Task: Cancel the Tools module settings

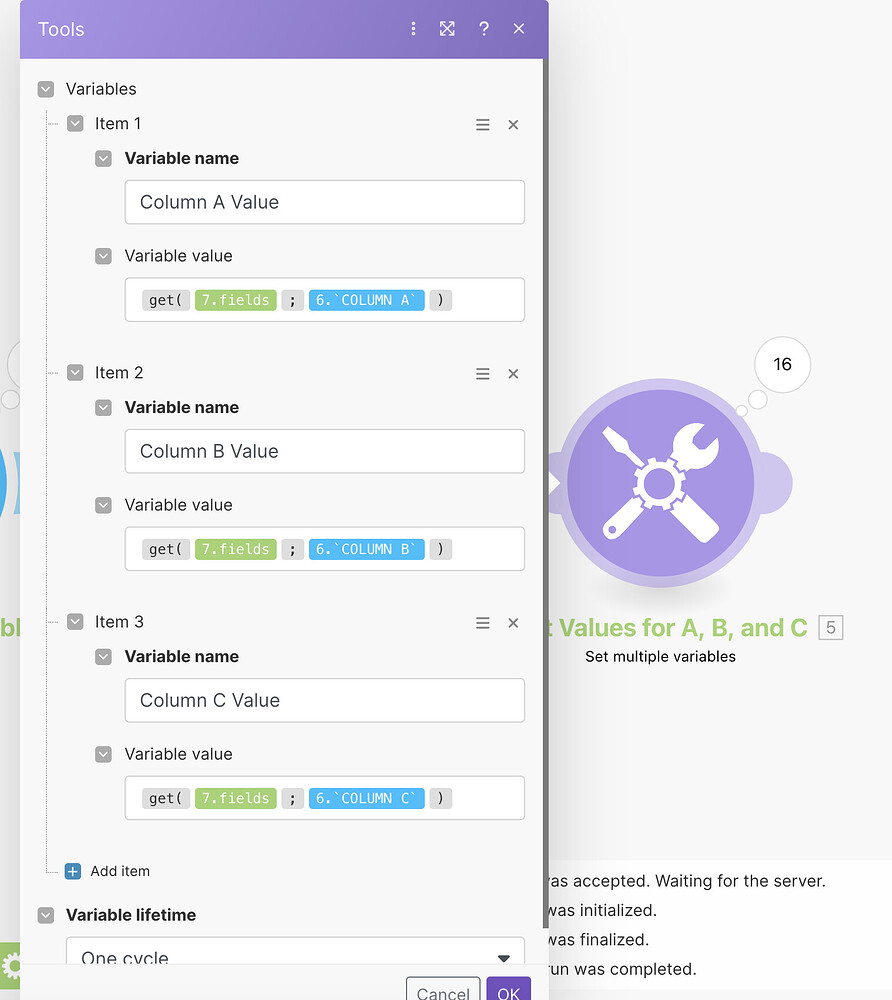Action: (x=442, y=993)
